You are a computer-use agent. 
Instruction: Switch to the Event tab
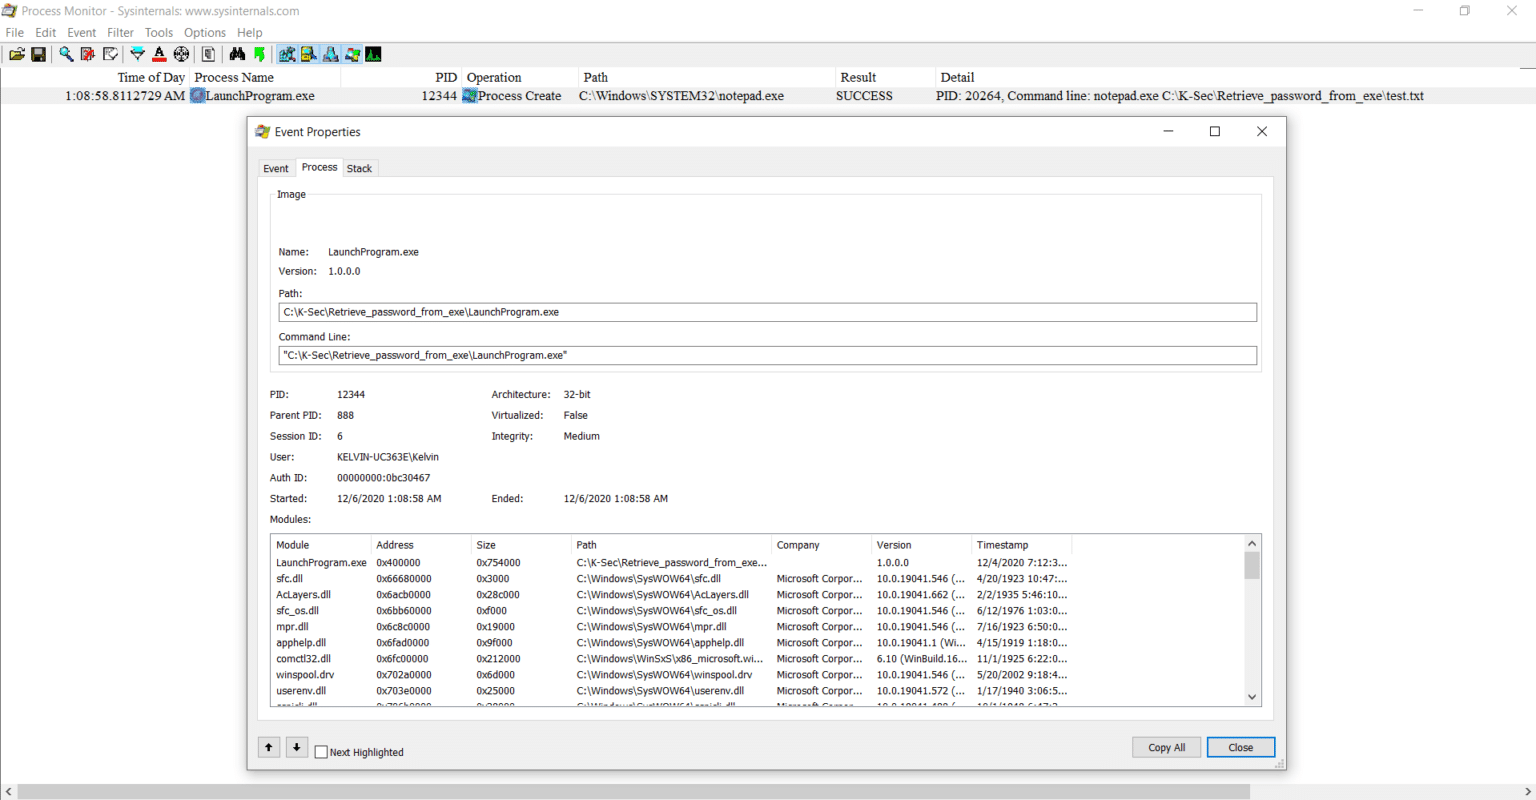tap(276, 168)
